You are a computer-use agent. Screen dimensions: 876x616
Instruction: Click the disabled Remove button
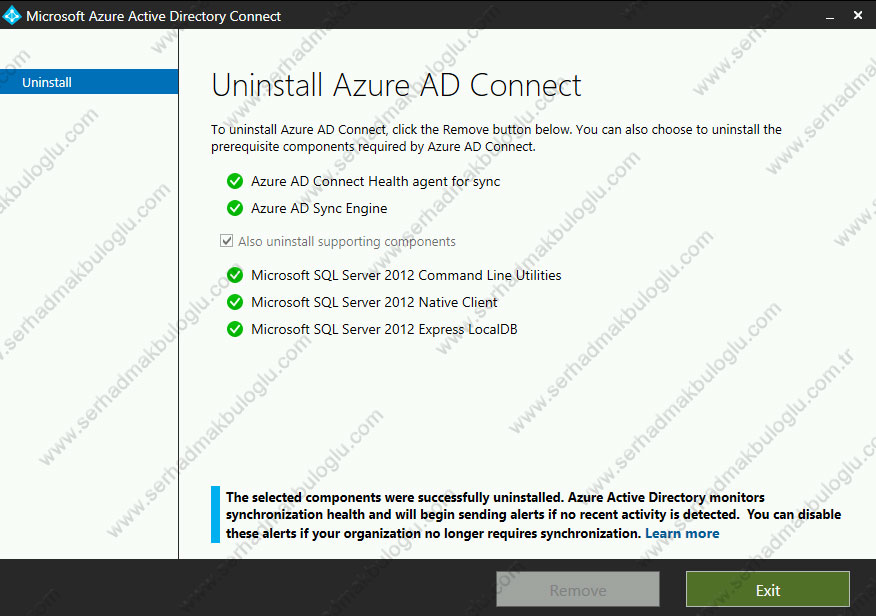(x=577, y=589)
